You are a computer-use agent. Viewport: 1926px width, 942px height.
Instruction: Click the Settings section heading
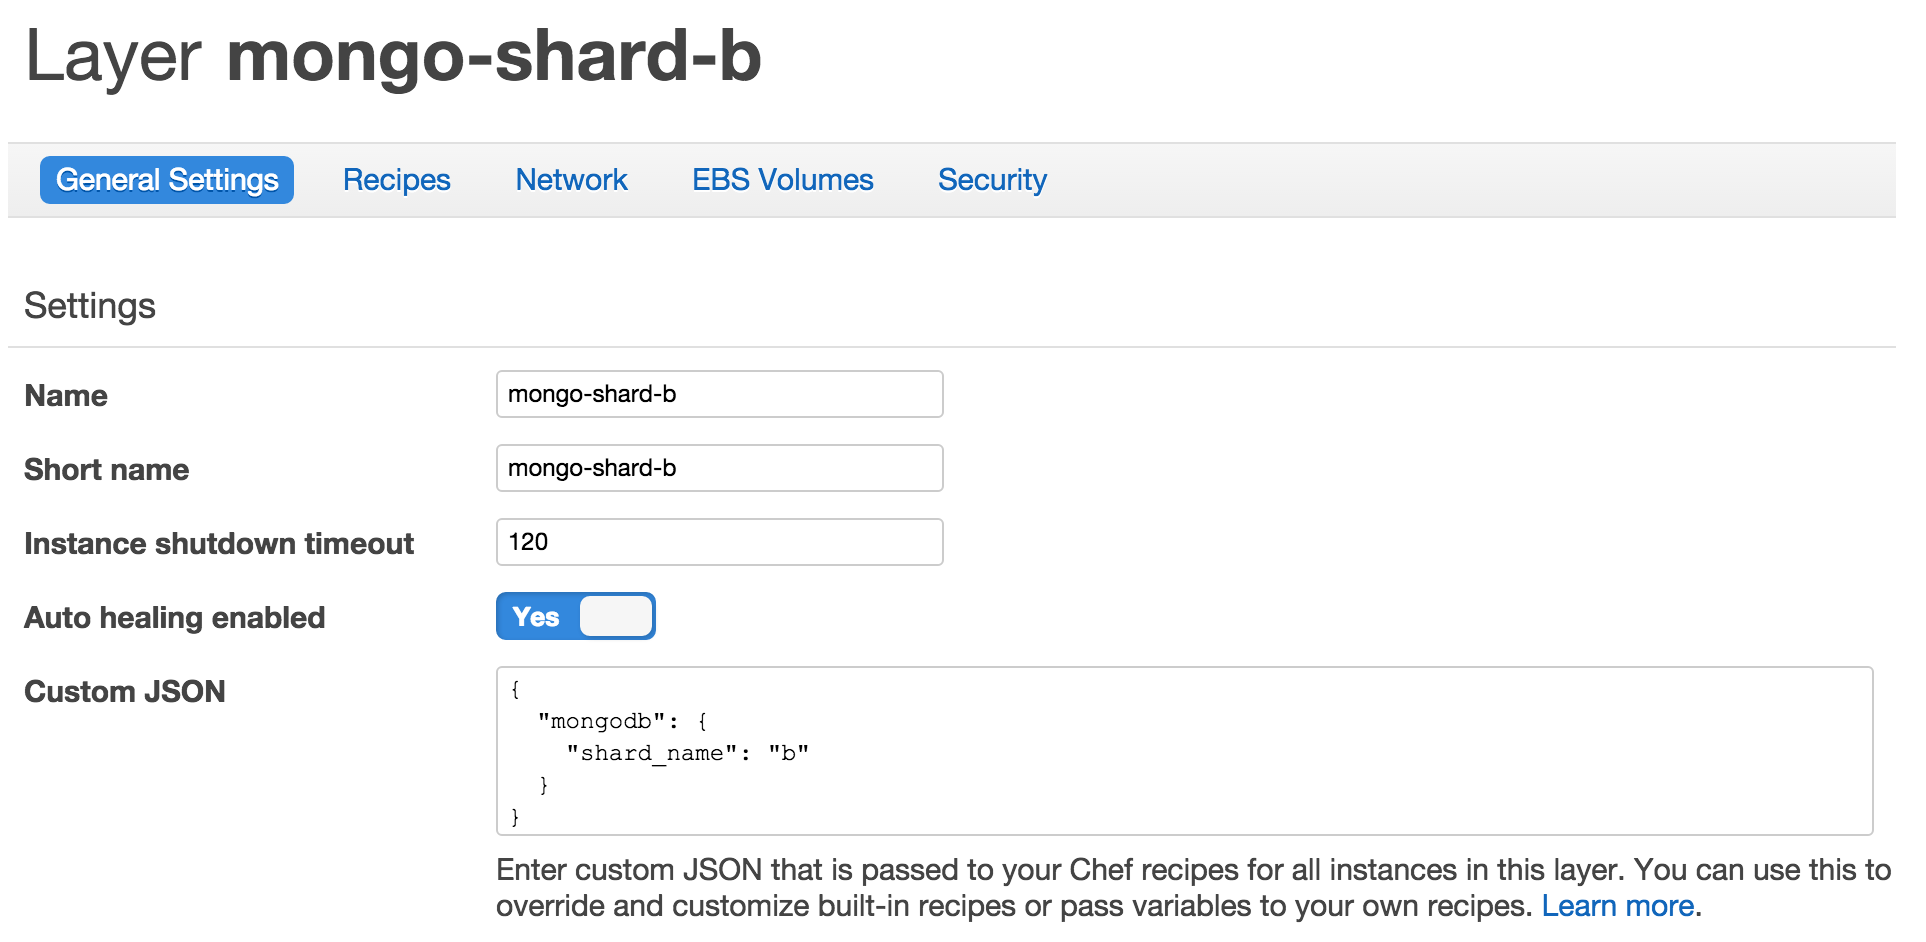pyautogui.click(x=90, y=305)
